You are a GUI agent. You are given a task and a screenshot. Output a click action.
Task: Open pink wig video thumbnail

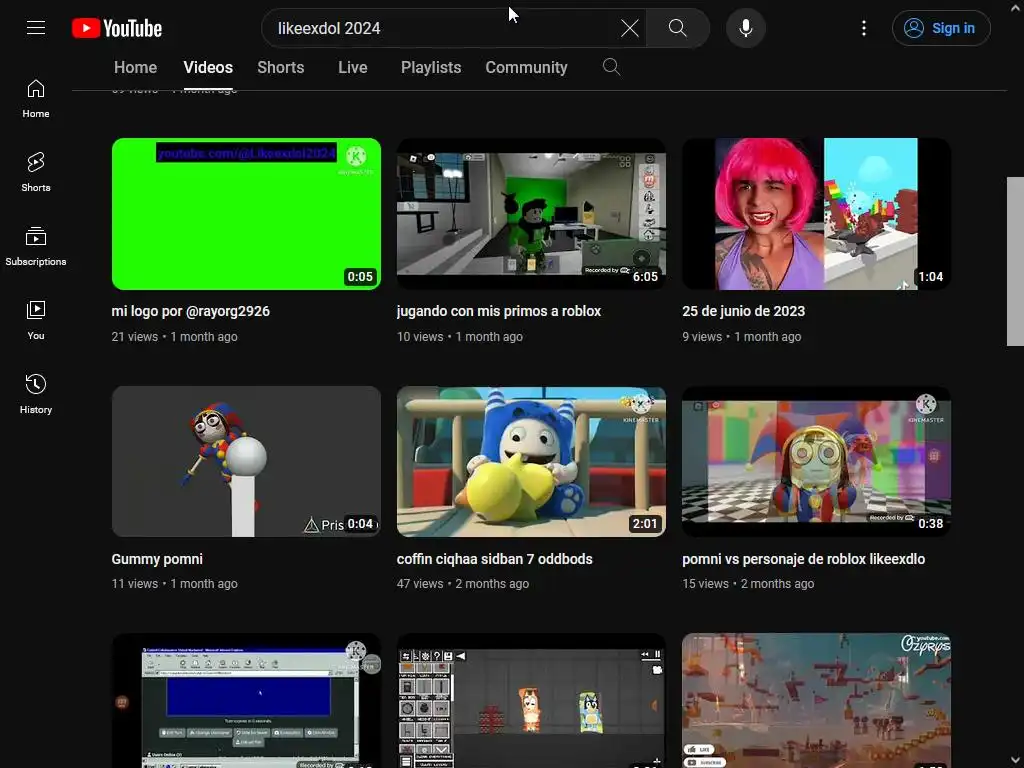816,214
